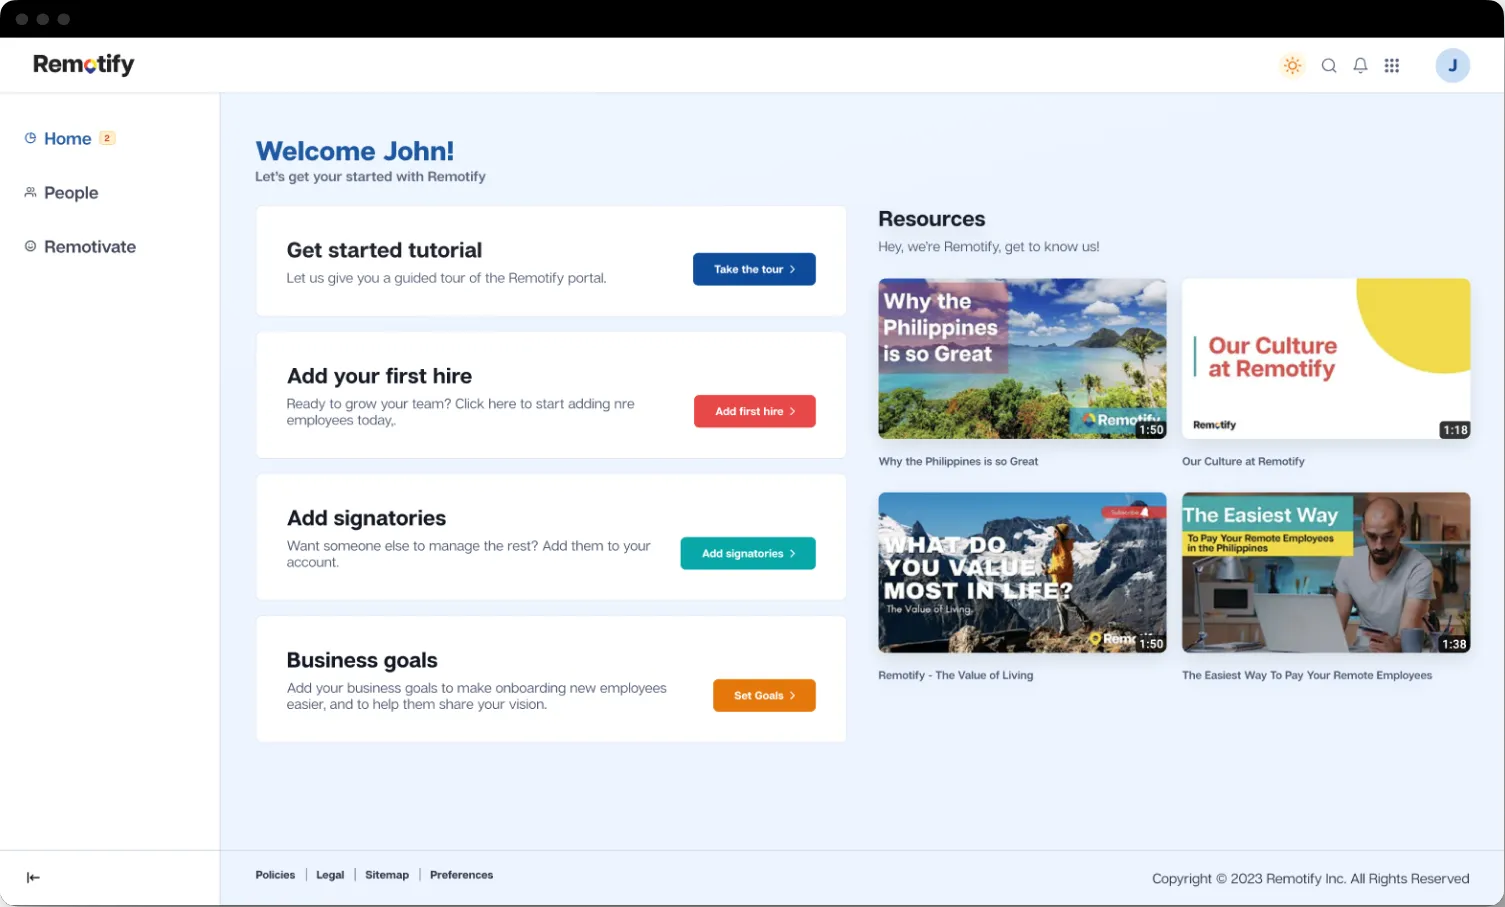Open the user avatar J profile
Viewport: 1505px width, 907px height.
pyautogui.click(x=1452, y=66)
